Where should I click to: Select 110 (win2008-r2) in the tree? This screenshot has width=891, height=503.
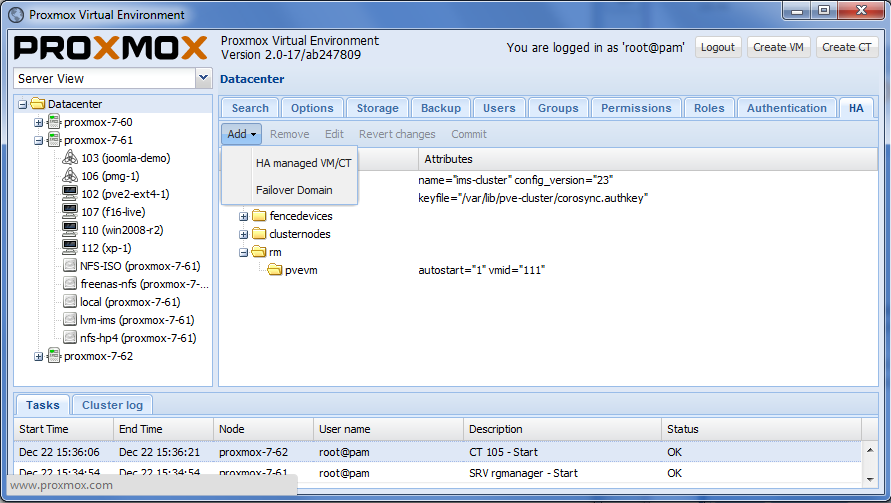point(122,230)
